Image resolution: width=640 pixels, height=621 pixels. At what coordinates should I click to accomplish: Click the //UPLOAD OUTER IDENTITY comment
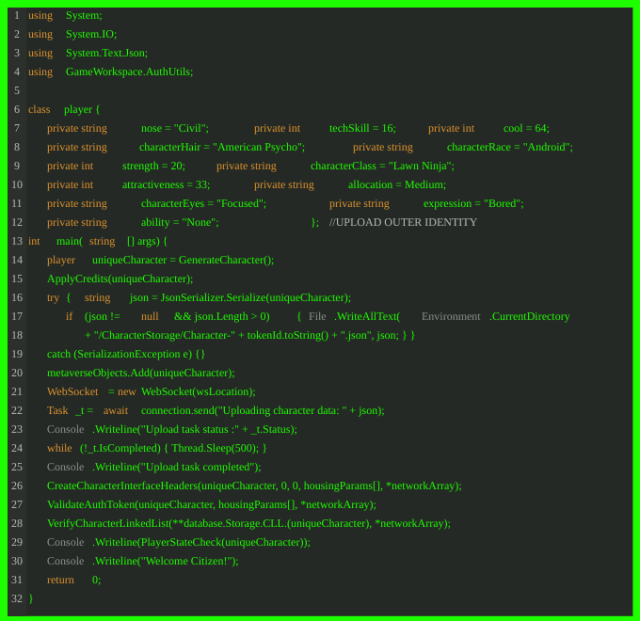point(403,222)
